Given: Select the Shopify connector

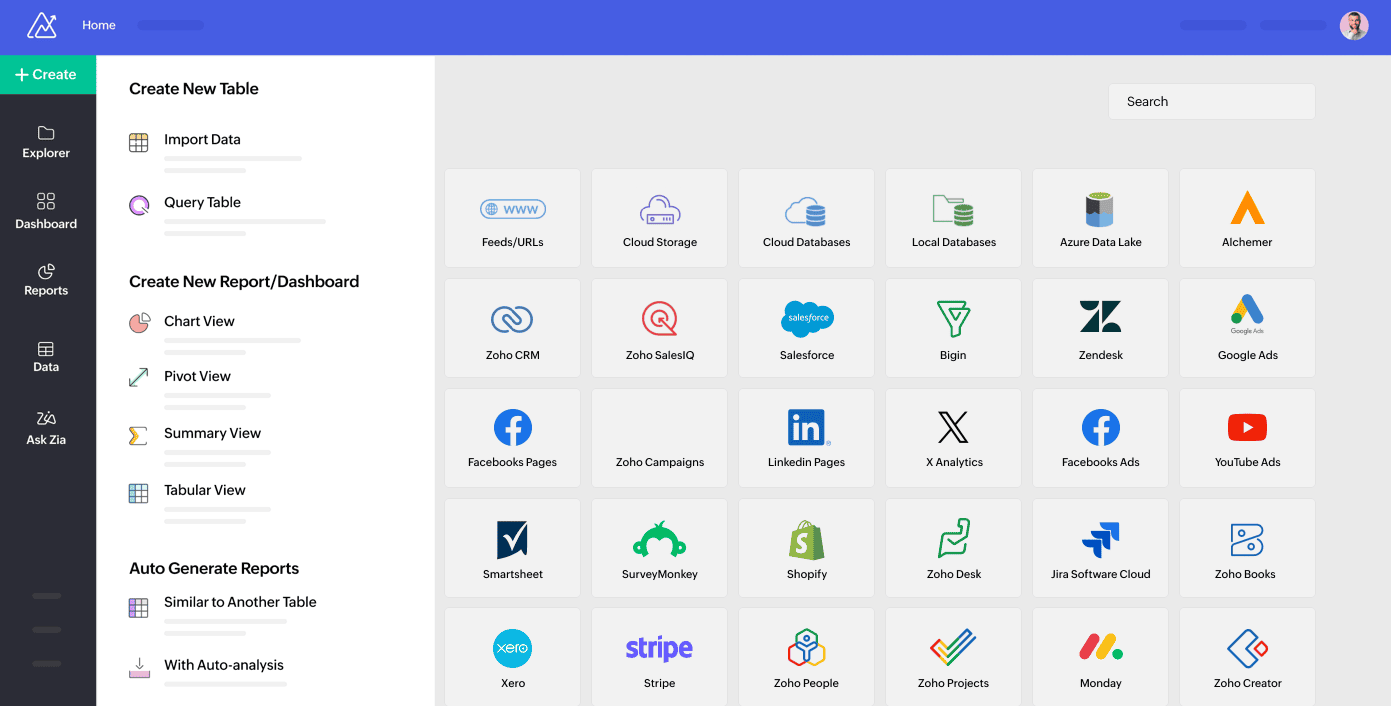Looking at the screenshot, I should [806, 548].
